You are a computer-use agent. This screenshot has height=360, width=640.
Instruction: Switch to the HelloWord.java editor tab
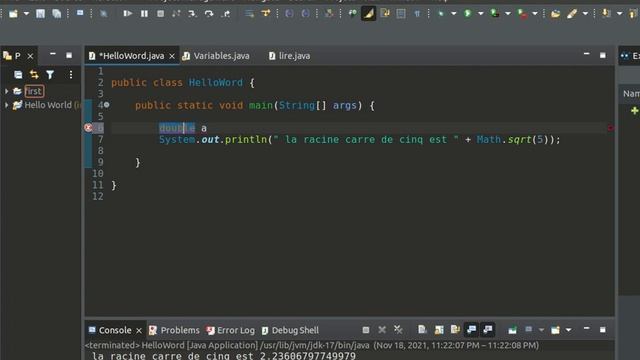[x=131, y=56]
